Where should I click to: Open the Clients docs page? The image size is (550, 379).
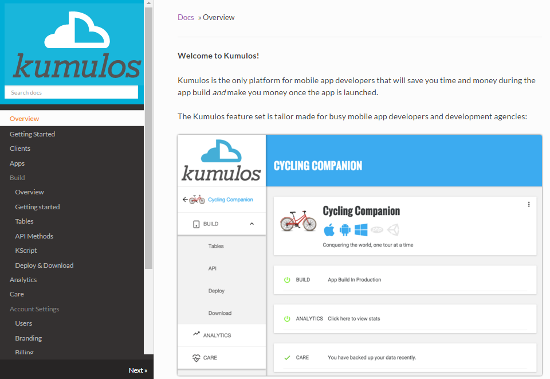(20, 148)
